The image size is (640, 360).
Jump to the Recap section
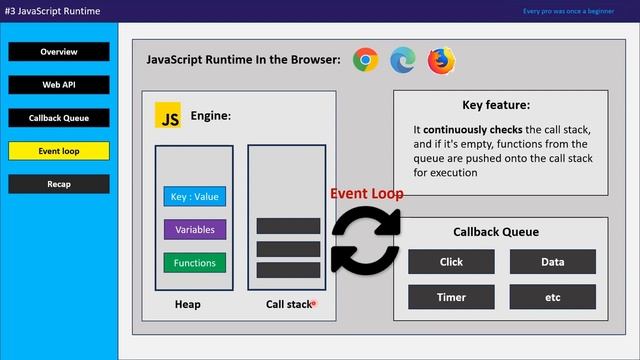click(59, 184)
